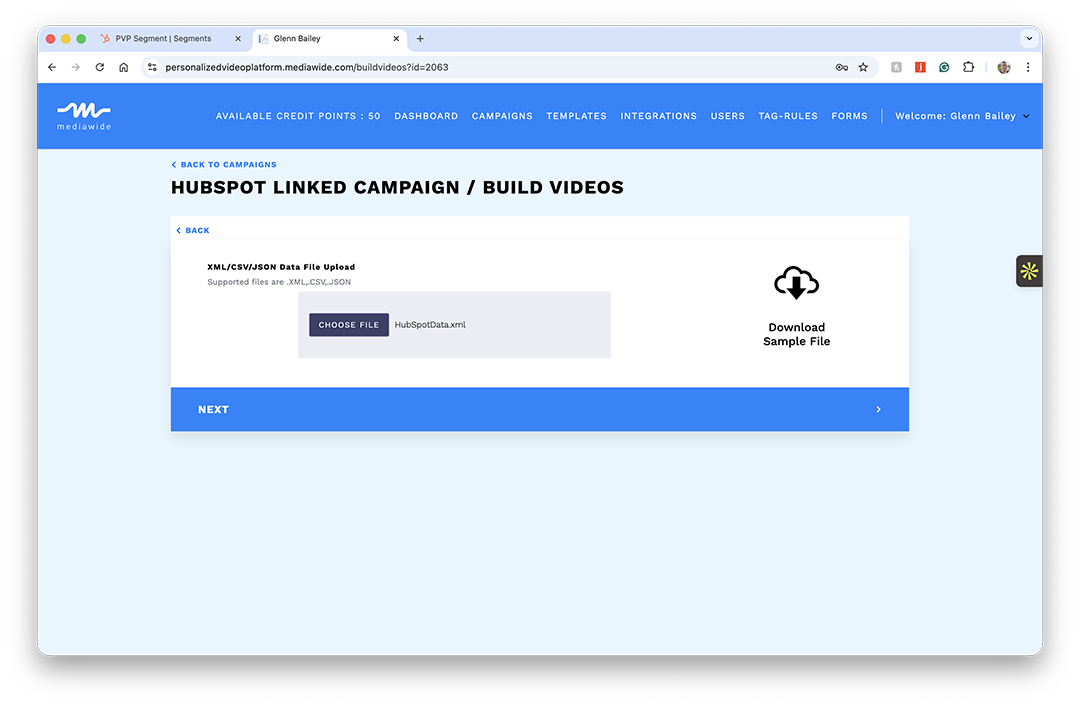
Task: Open the Integrations page from the navigation
Action: pyautogui.click(x=658, y=116)
